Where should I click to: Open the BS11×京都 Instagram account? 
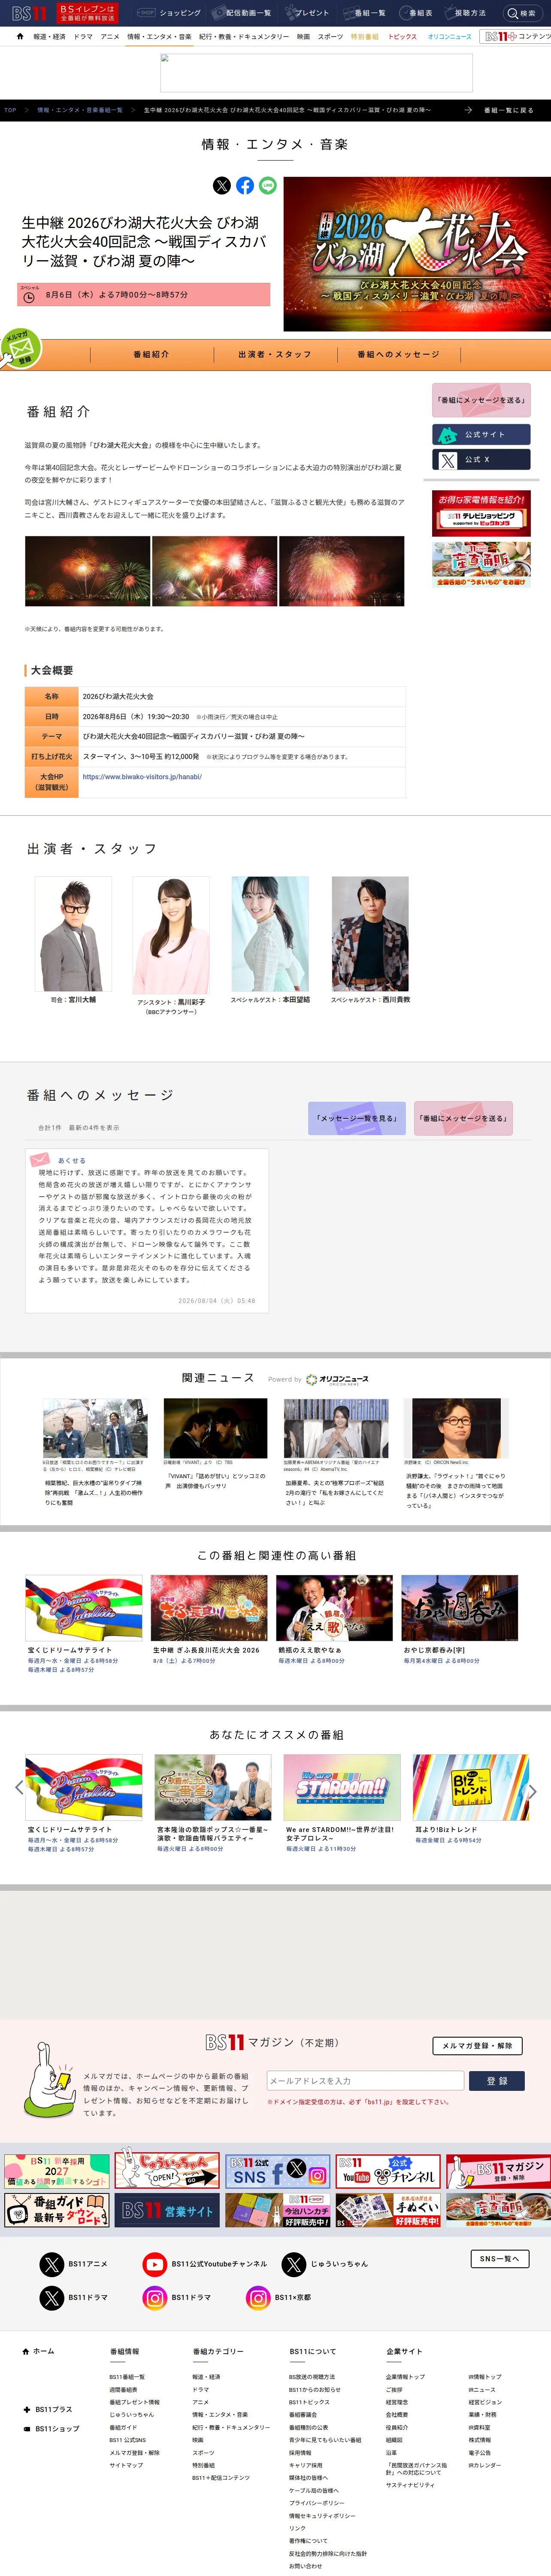[258, 2297]
